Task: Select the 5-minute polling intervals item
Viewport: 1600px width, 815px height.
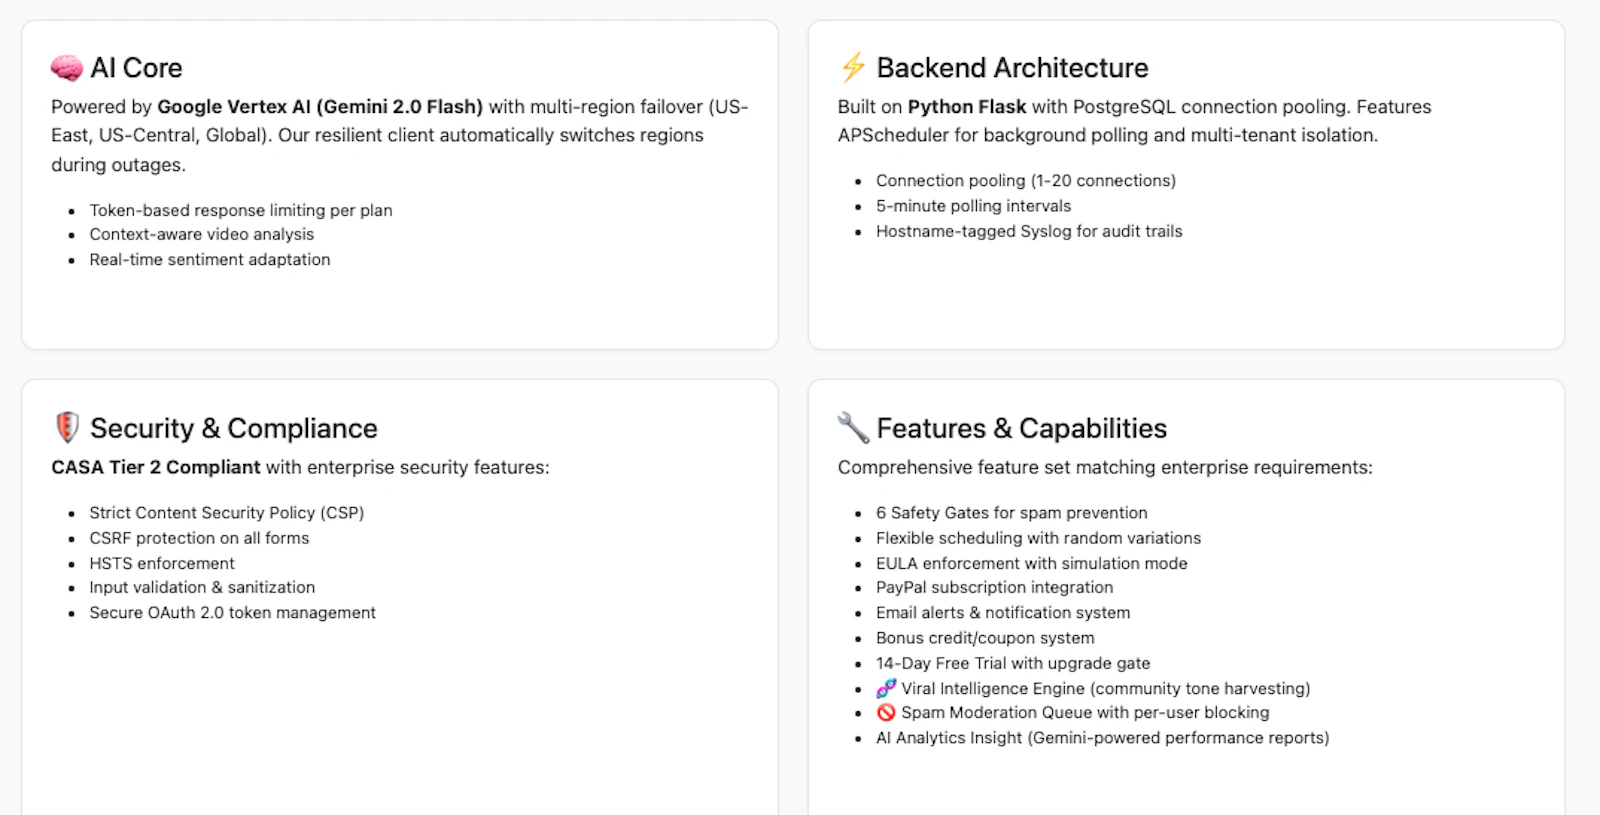Action: coord(973,206)
